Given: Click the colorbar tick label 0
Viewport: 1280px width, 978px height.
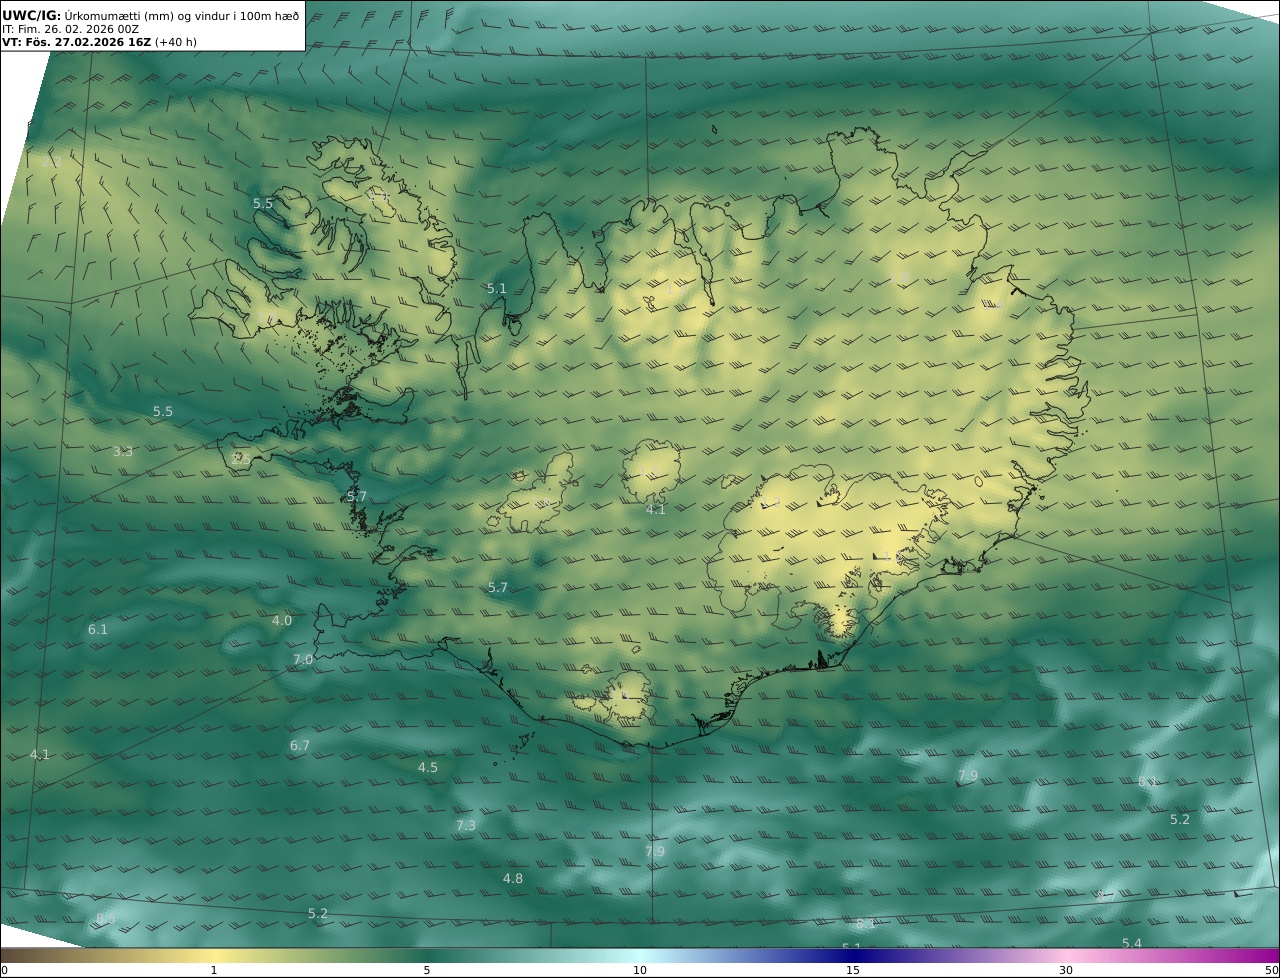Looking at the screenshot, I should pos(4,970).
